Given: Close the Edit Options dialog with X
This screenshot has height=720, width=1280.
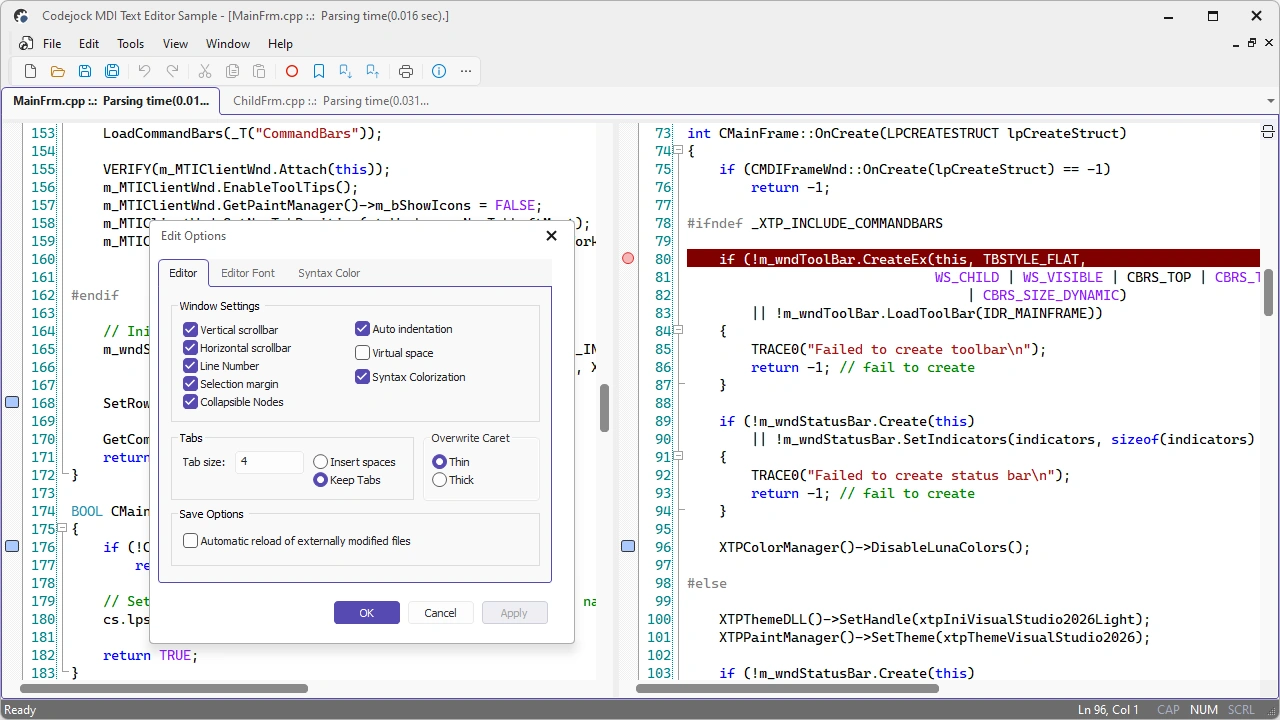Looking at the screenshot, I should click(x=551, y=236).
